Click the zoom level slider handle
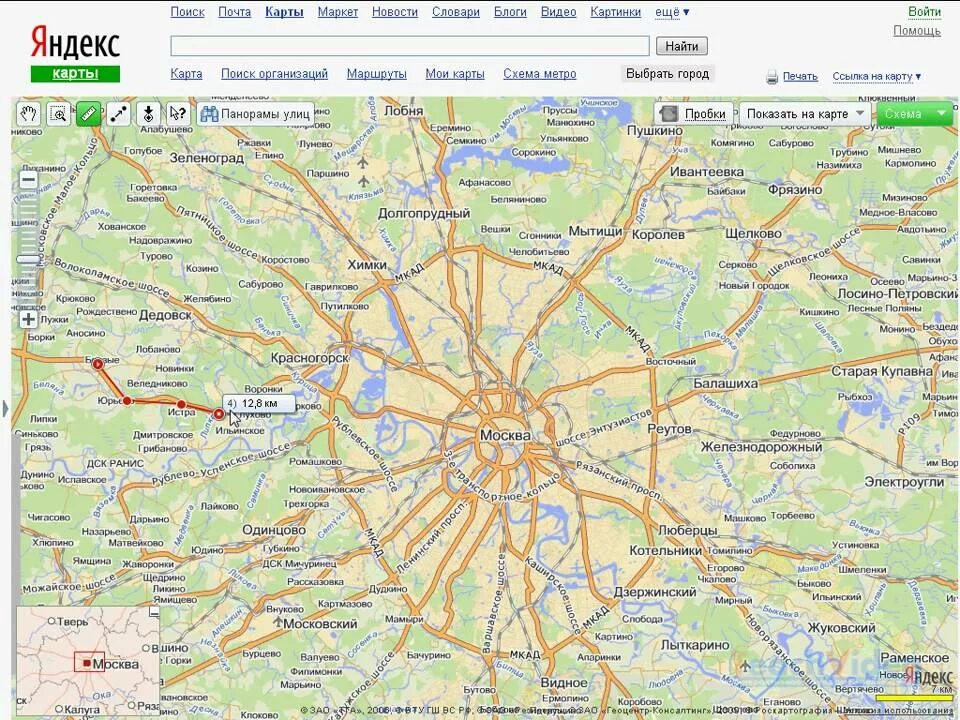The image size is (960, 720). tap(28, 260)
